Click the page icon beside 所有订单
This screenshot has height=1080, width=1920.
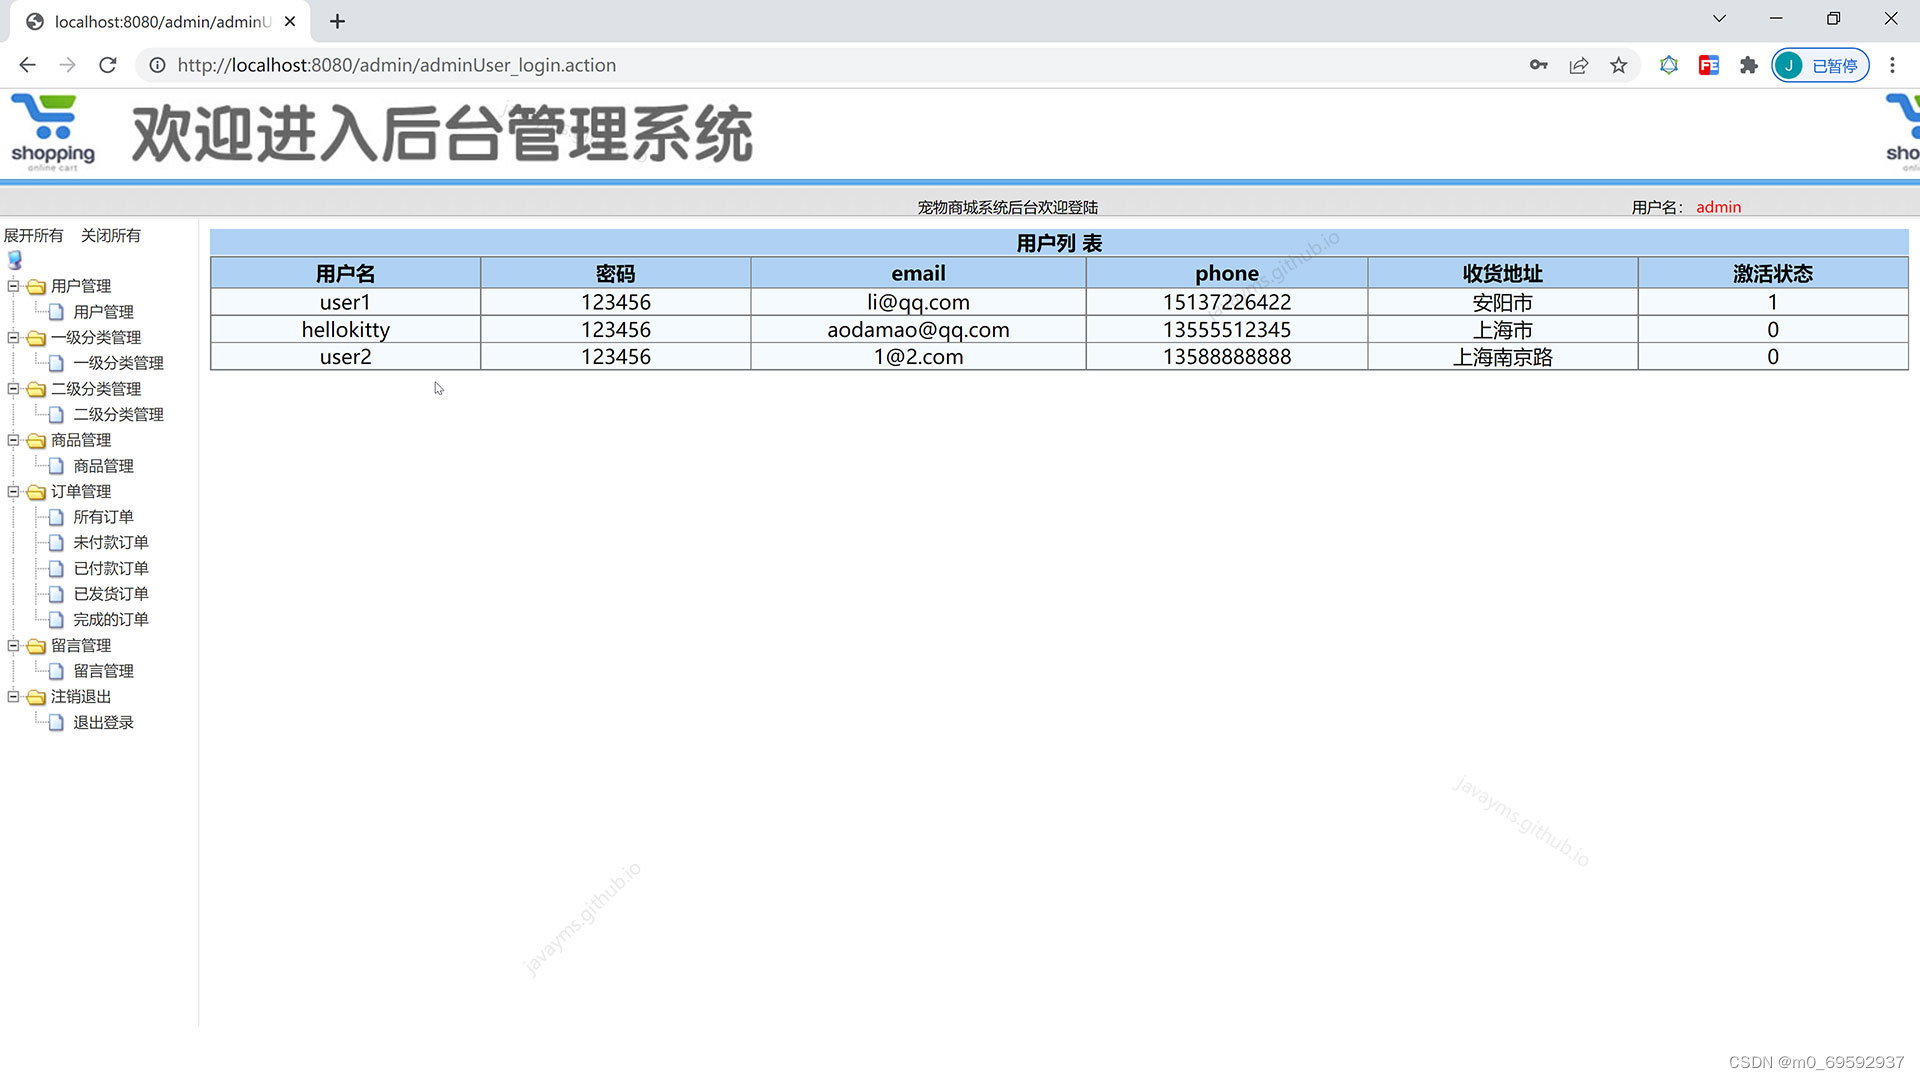tap(56, 517)
